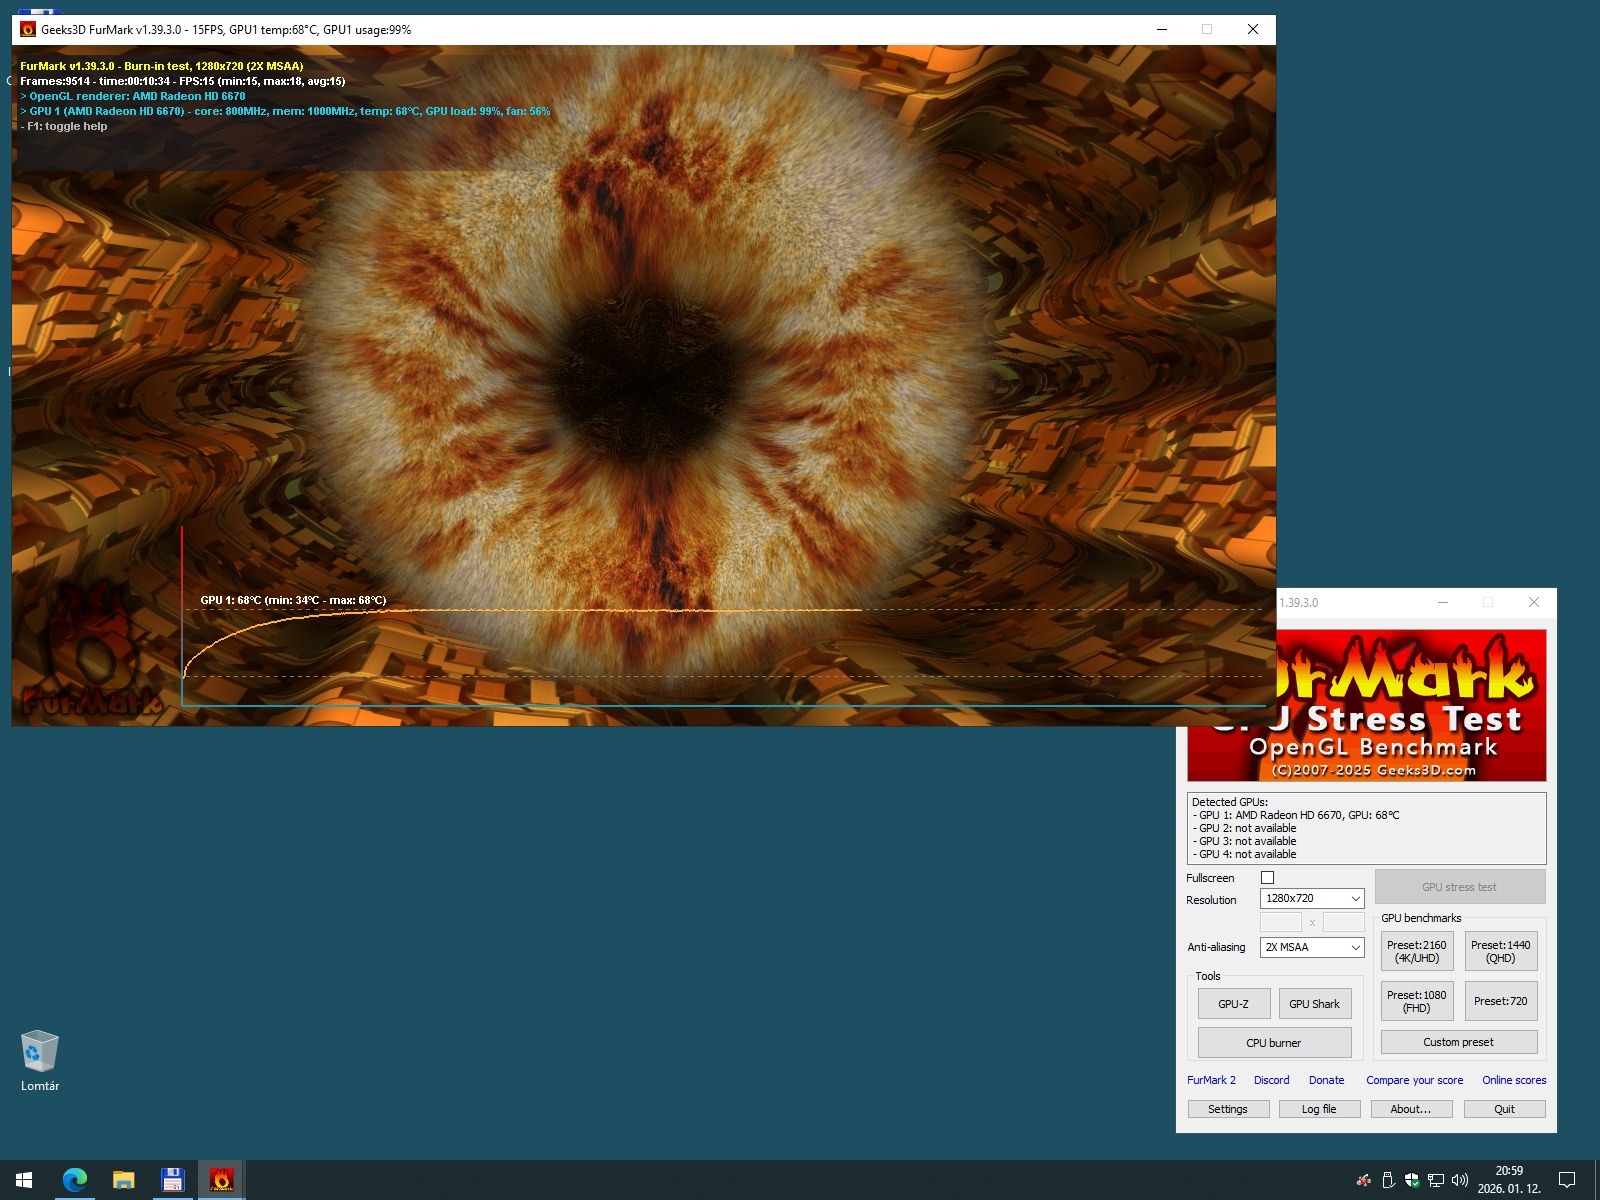
Task: Launch the GPU Shark tool
Action: [x=1315, y=1004]
